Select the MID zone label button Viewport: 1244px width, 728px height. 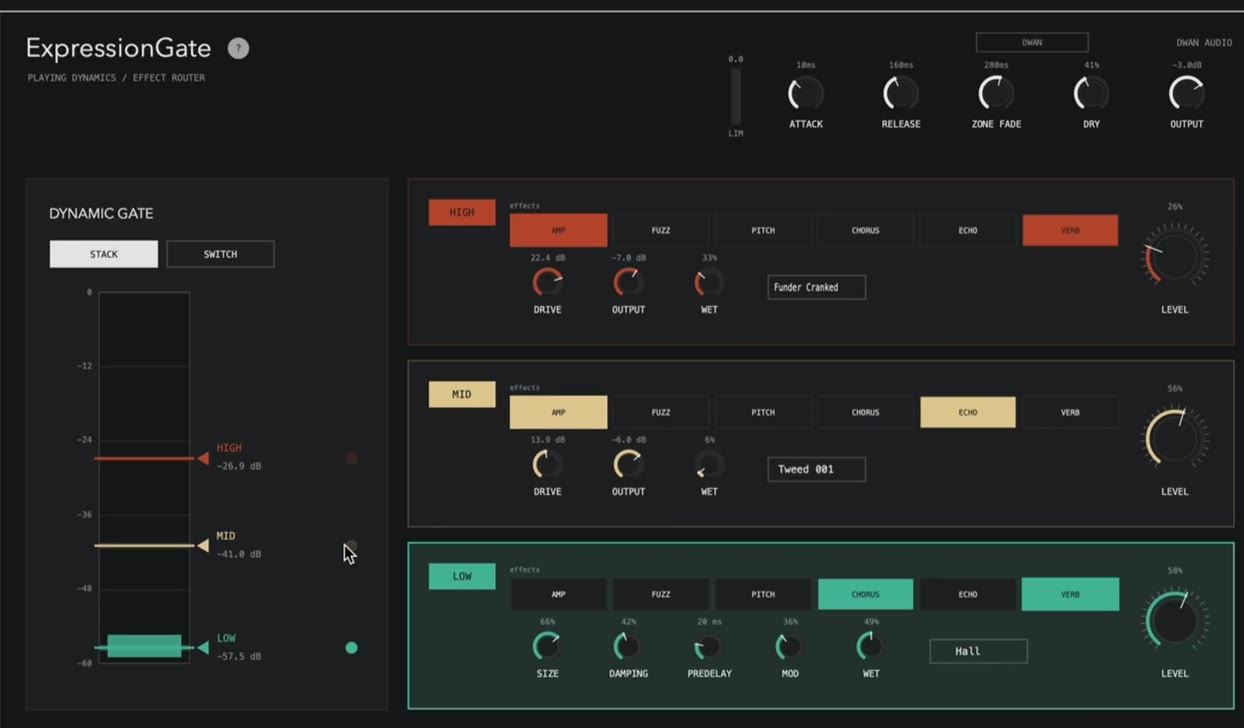[462, 394]
